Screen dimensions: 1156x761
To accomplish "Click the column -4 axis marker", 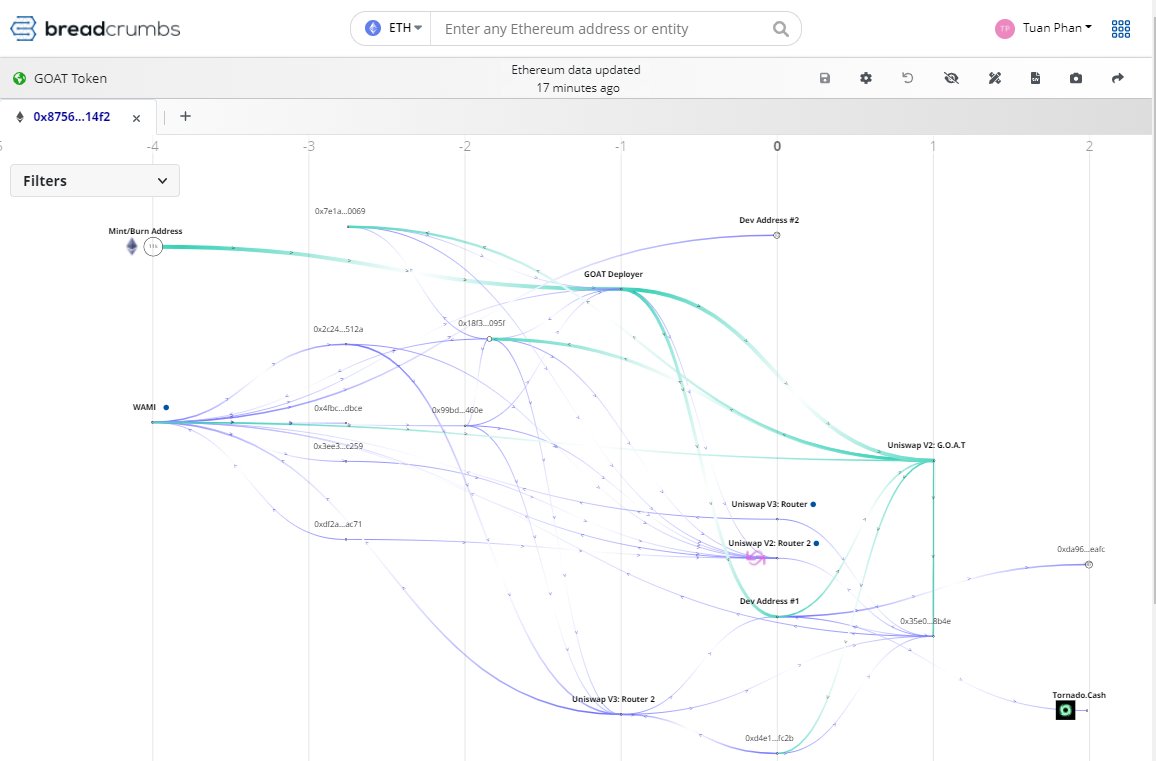I will (153, 146).
